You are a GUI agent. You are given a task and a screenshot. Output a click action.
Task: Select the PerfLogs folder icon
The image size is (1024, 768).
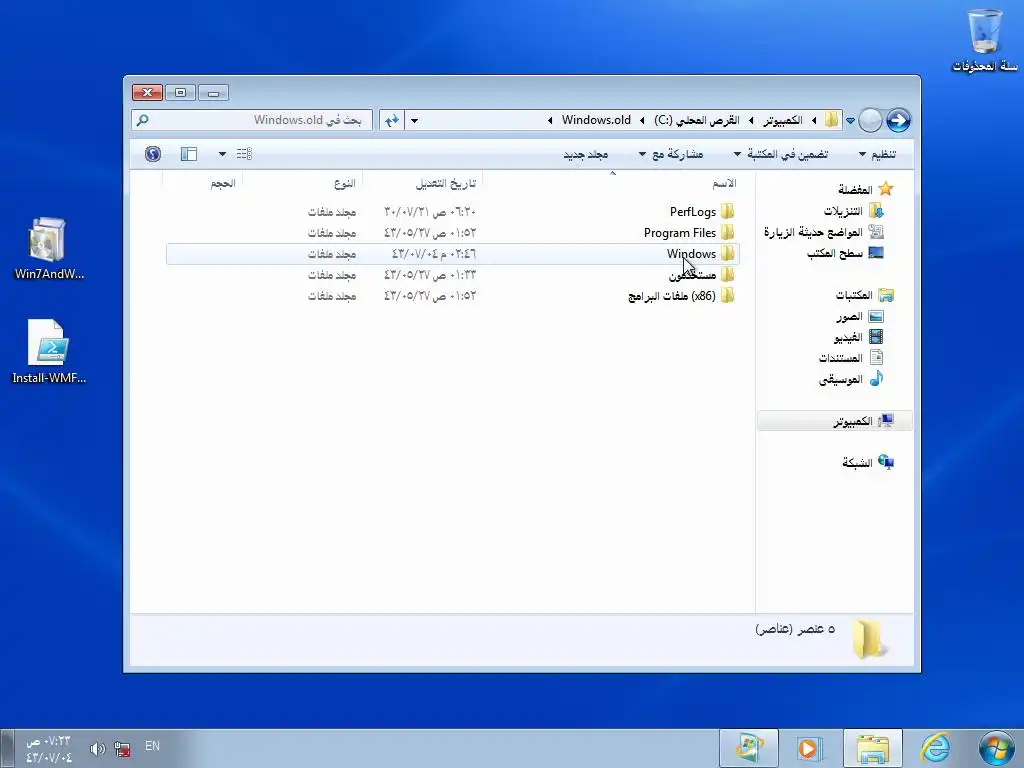click(728, 212)
